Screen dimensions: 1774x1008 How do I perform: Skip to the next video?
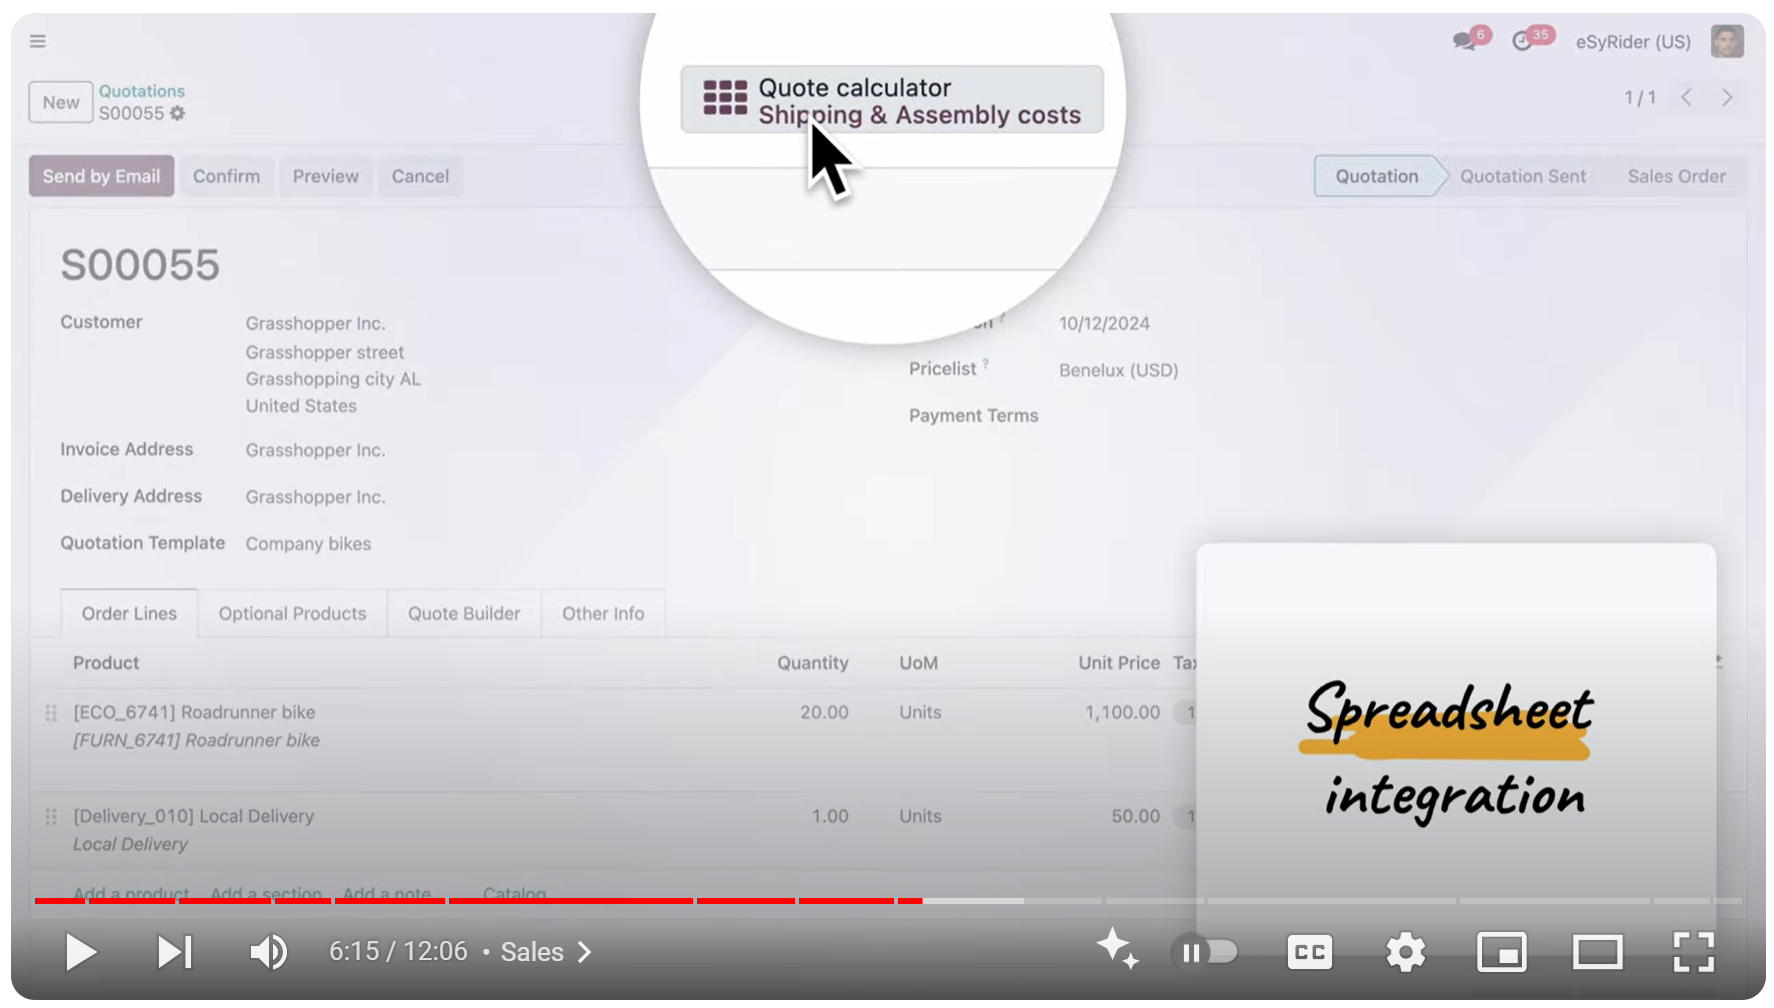(174, 952)
